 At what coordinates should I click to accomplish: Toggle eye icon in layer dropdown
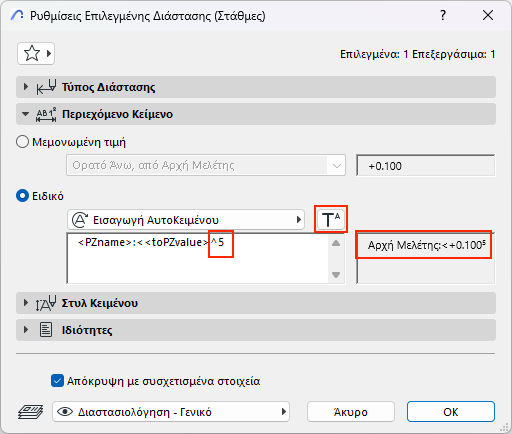[x=65, y=412]
